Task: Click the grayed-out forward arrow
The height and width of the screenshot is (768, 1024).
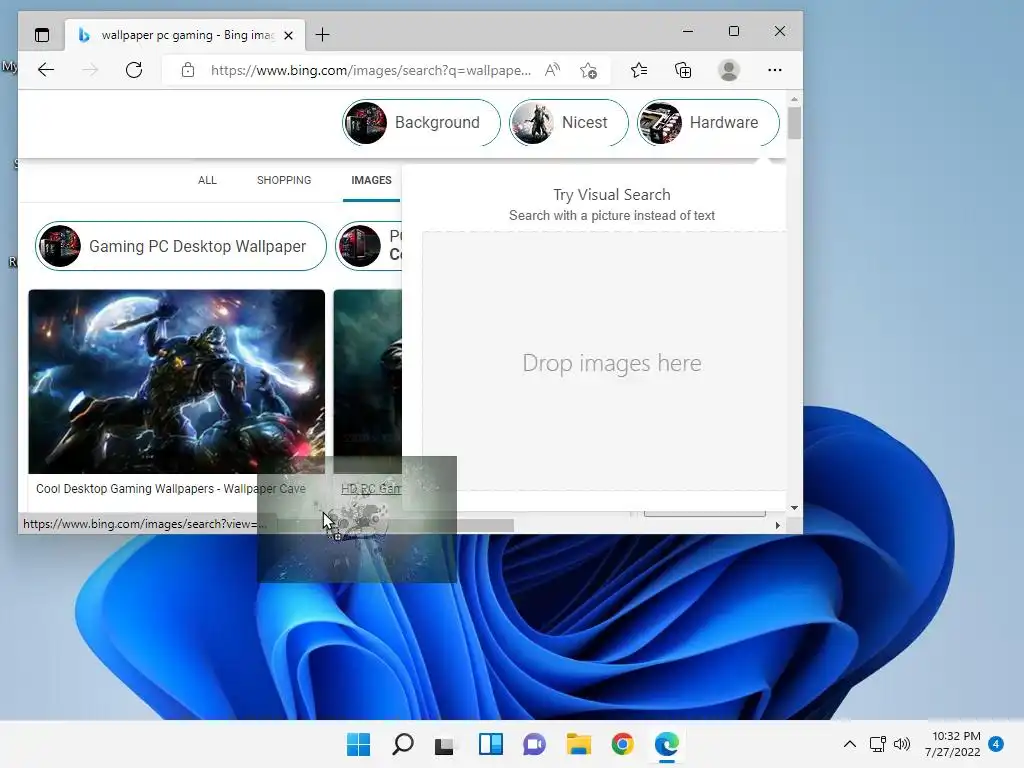Action: [x=90, y=70]
